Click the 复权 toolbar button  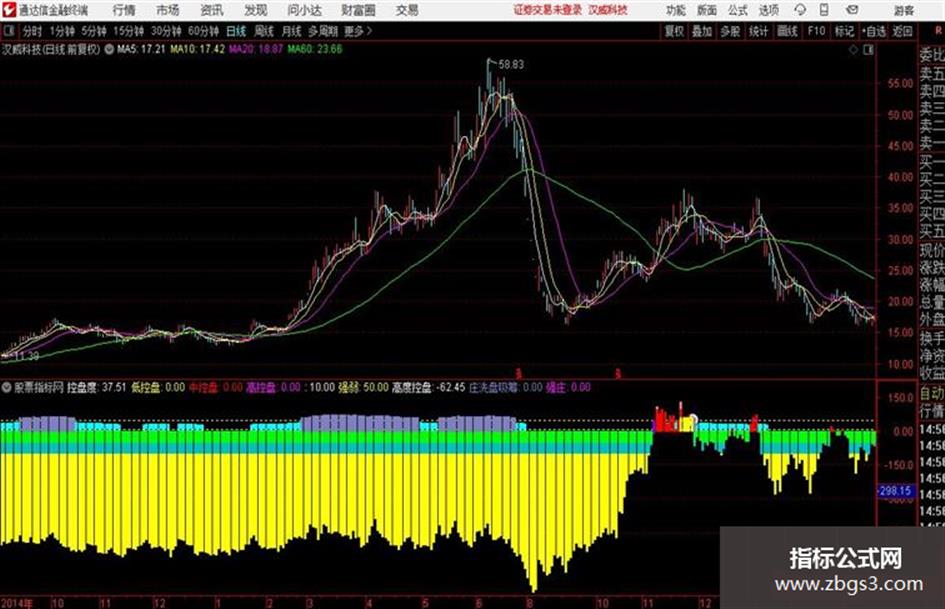(x=674, y=31)
